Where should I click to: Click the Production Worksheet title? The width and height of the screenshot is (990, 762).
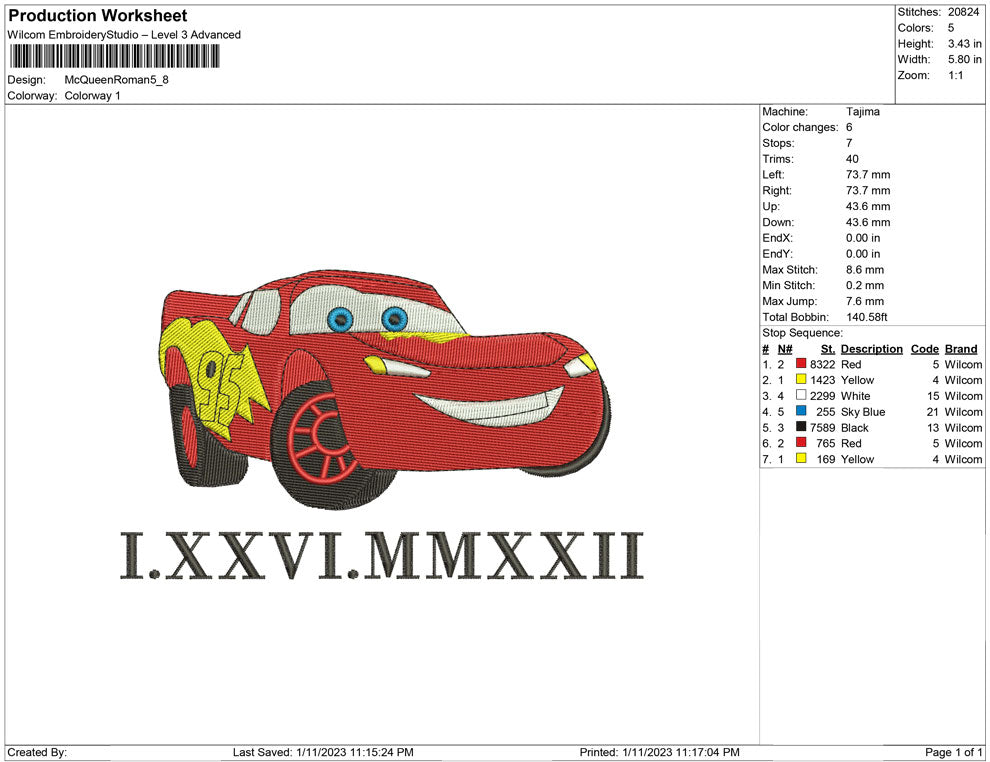[98, 16]
